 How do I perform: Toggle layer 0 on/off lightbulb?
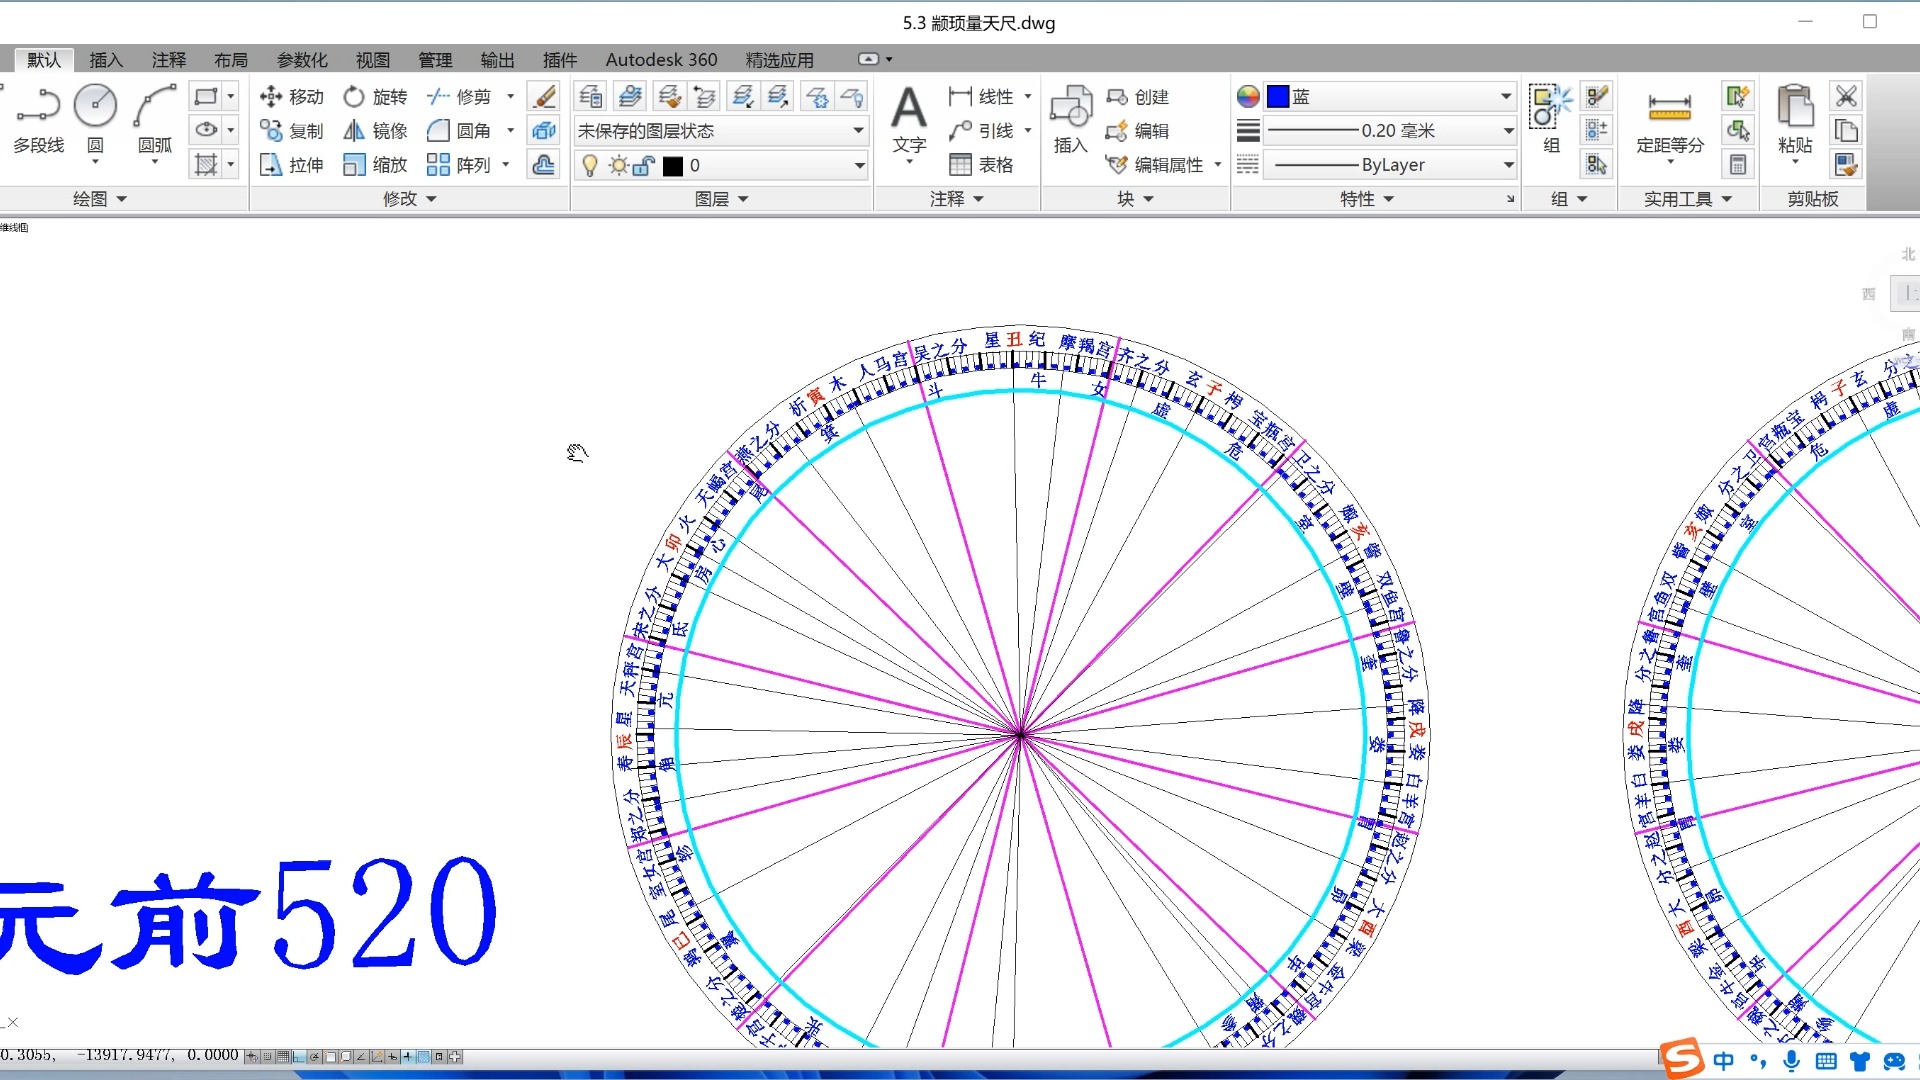(590, 165)
